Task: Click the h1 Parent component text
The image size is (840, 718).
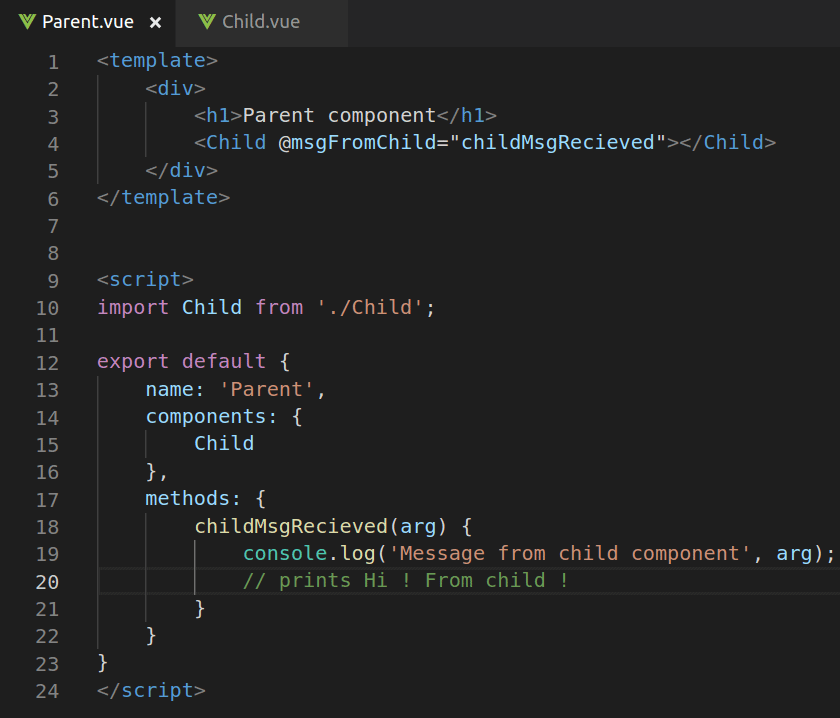Action: click(339, 116)
